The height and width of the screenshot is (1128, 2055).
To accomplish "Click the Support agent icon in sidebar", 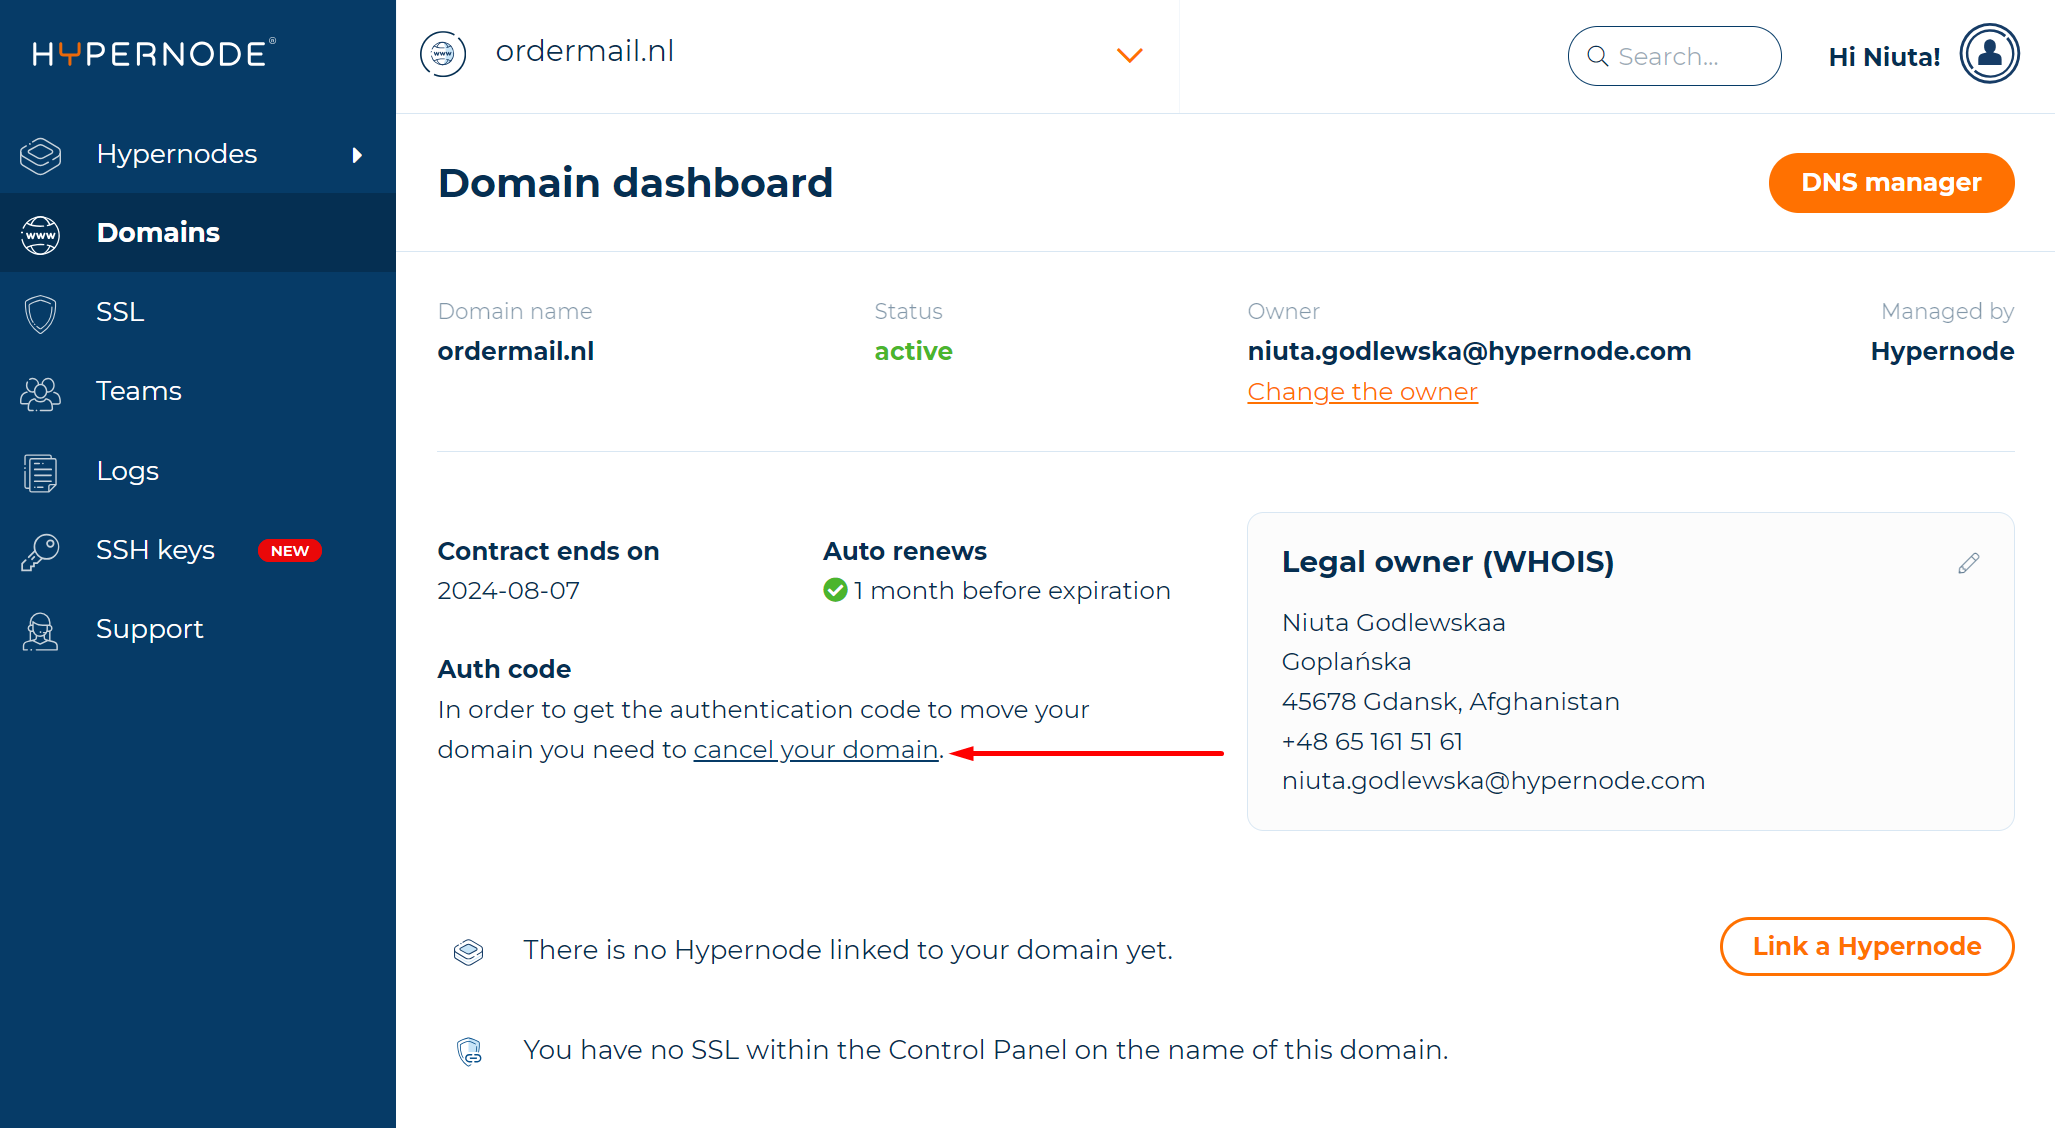I will point(41,631).
